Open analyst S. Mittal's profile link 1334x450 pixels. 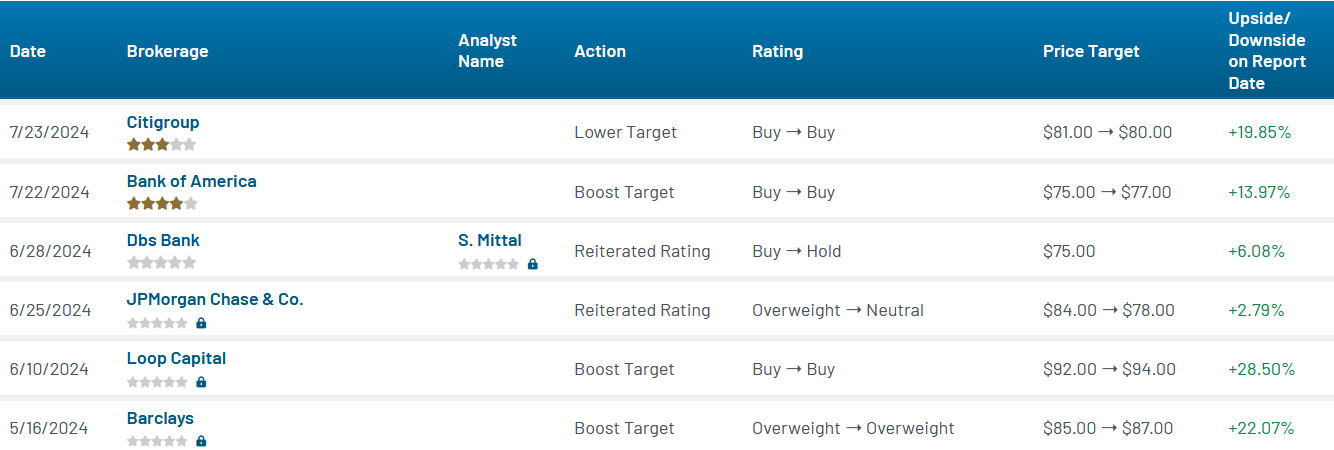tap(490, 240)
